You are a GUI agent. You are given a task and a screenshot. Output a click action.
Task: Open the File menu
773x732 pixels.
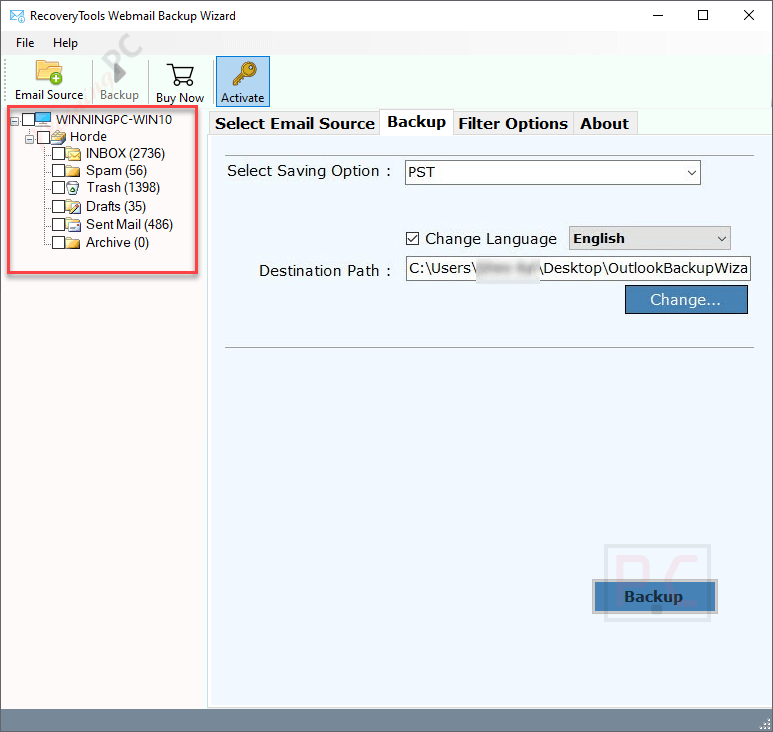tap(25, 43)
